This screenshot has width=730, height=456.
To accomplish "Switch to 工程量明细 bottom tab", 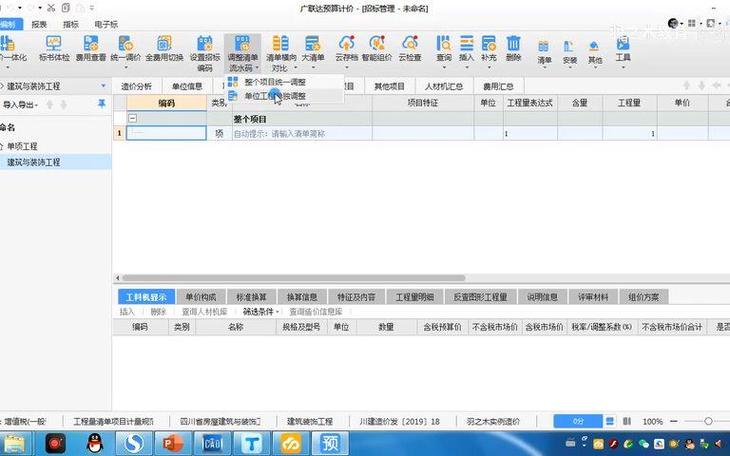I will pyautogui.click(x=414, y=297).
